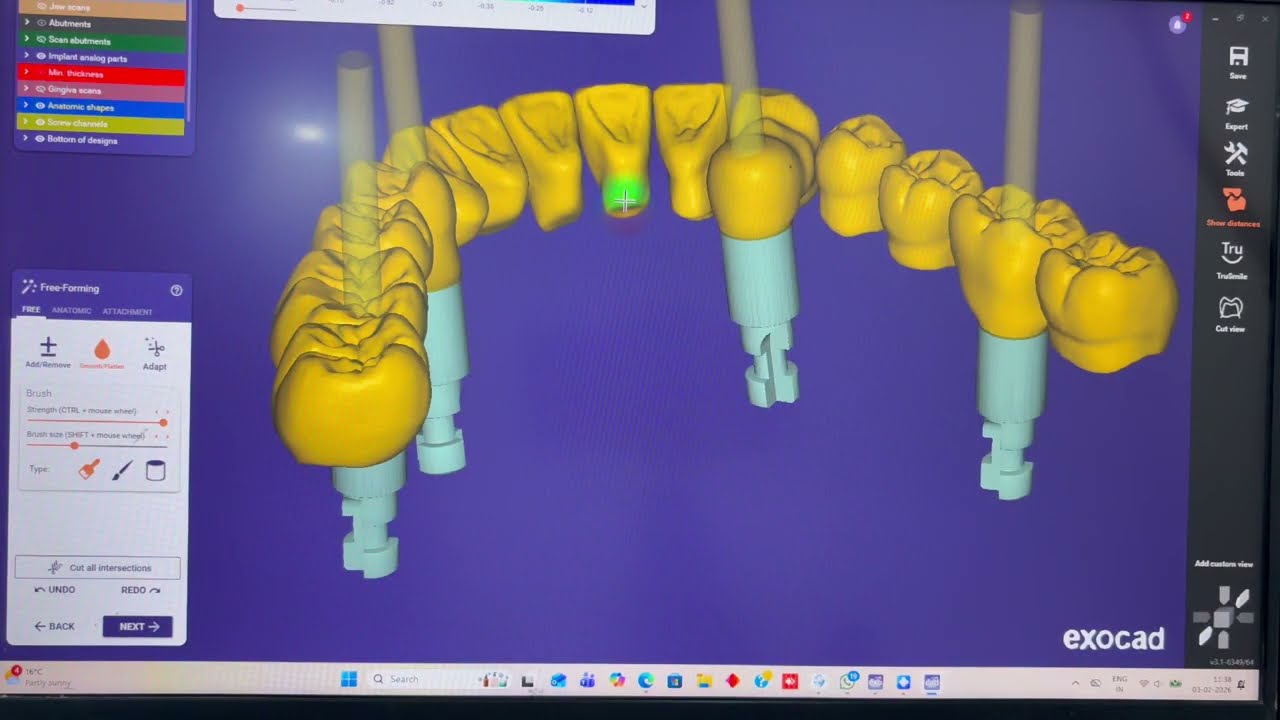Screen dimensions: 1280x720
Task: Select the Smooth/Flatten droplet tool
Action: 102,353
